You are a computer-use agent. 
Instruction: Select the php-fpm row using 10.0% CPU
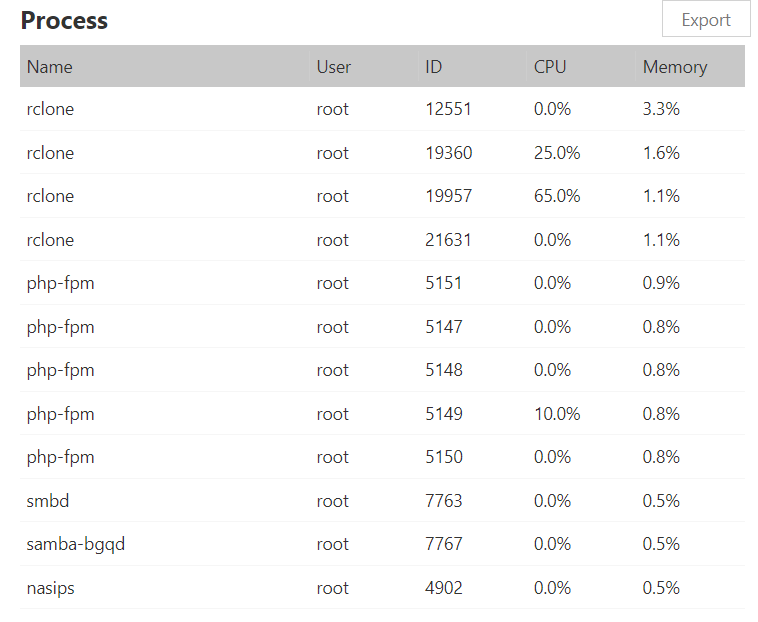tap(60, 414)
